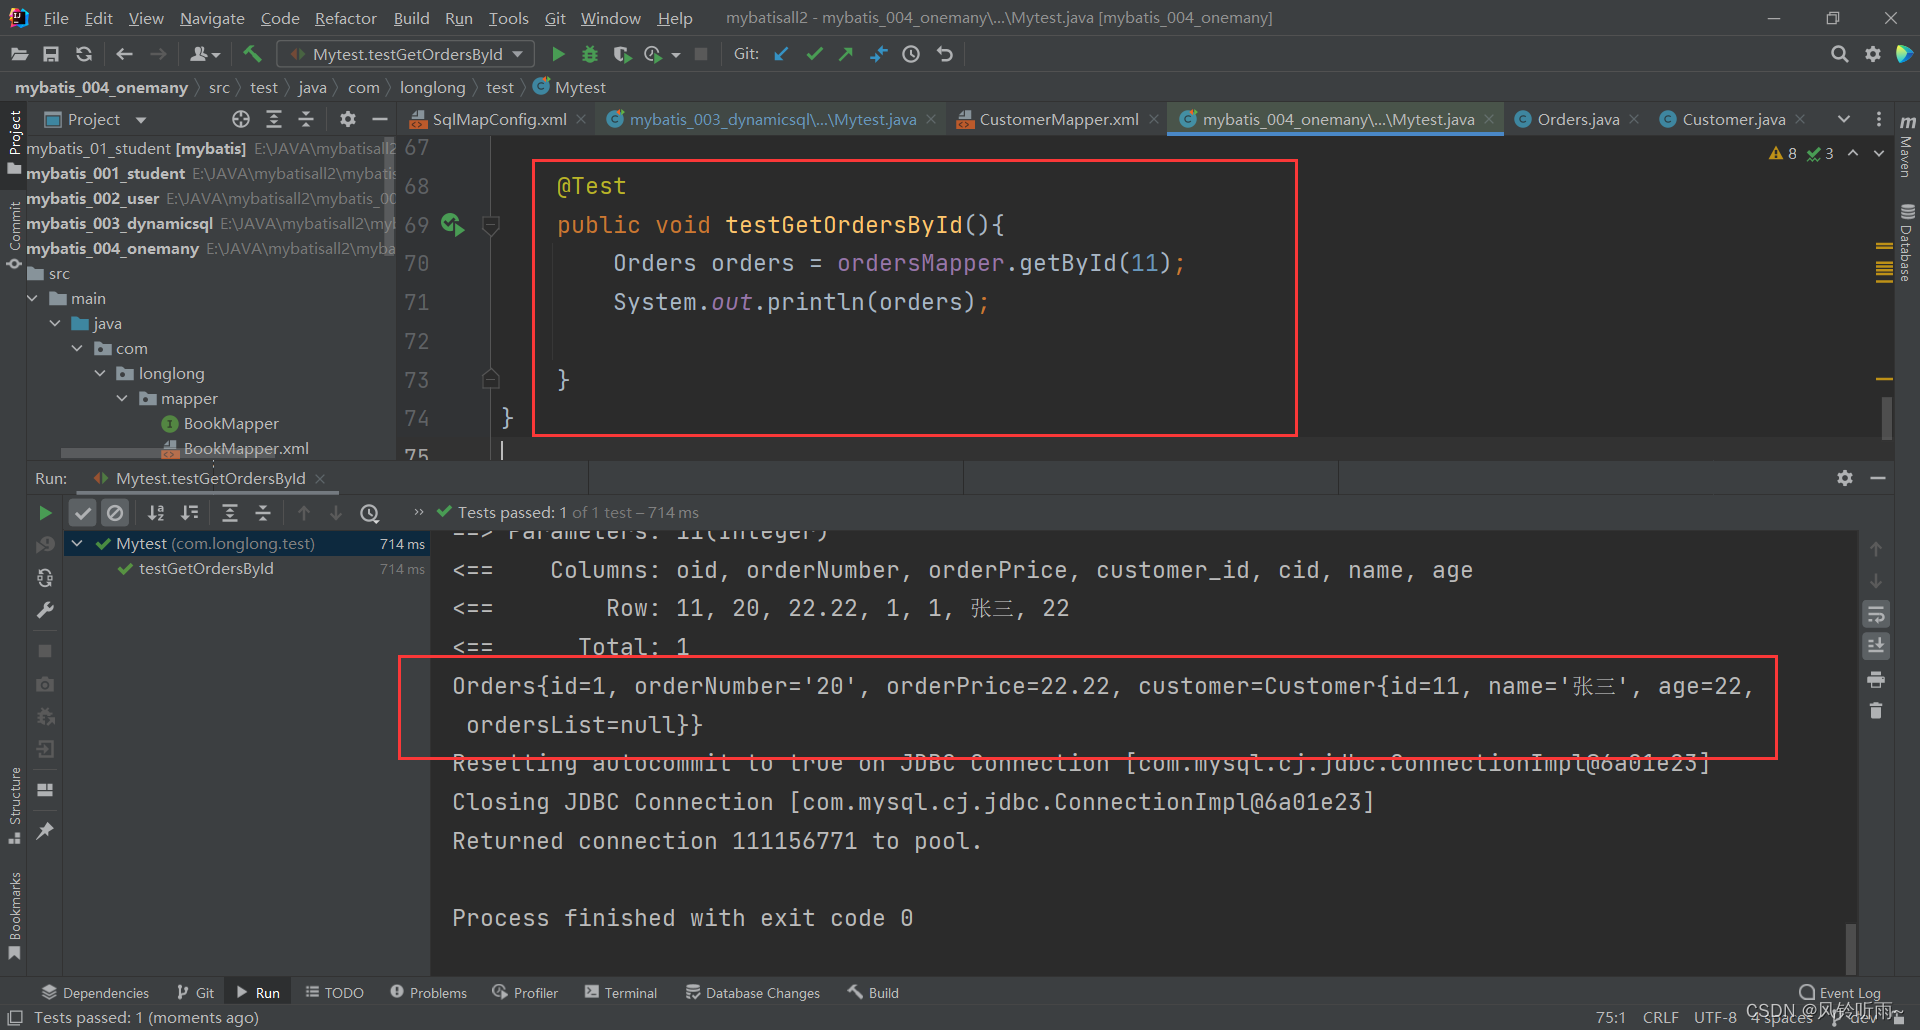Close the Customer.java tab
Image resolution: width=1920 pixels, height=1030 pixels.
(x=1800, y=119)
